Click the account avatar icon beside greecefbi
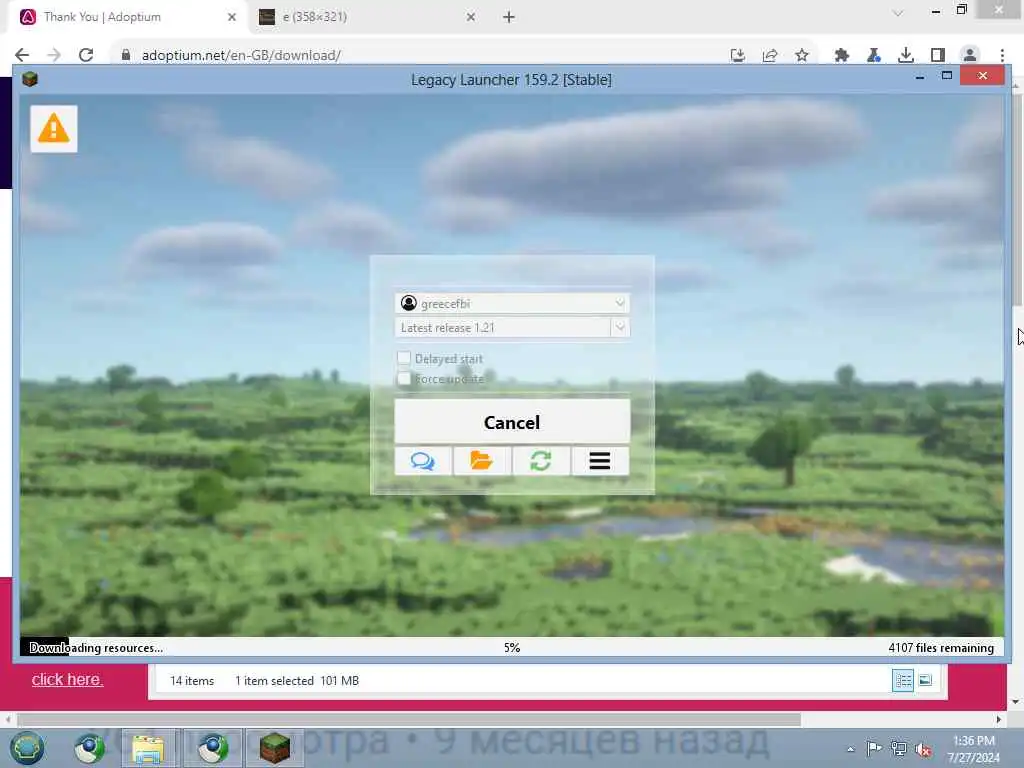Screen dimensions: 1024x768 click(409, 303)
